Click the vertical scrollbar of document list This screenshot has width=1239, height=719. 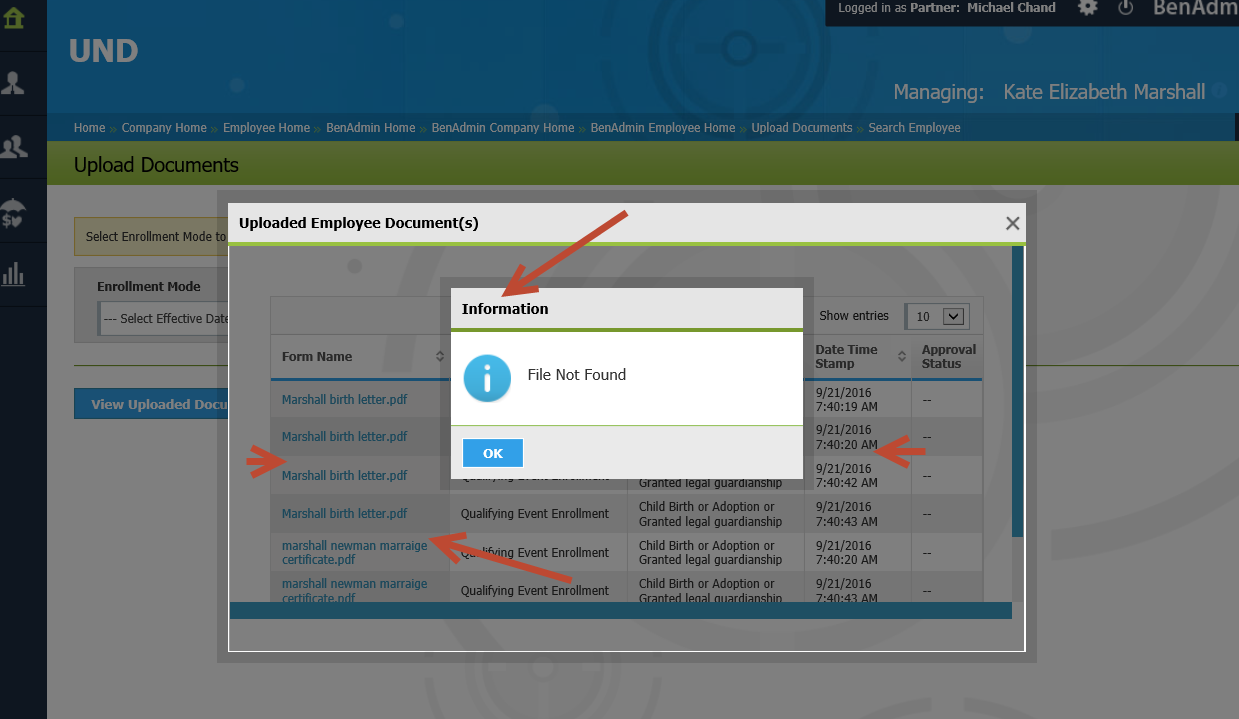(x=1017, y=391)
